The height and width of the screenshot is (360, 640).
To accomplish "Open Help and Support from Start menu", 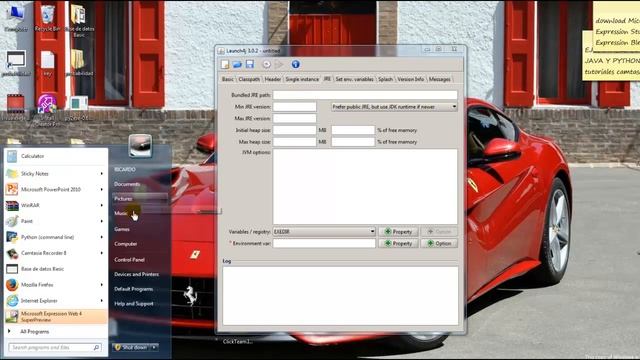I will pyautogui.click(x=134, y=304).
